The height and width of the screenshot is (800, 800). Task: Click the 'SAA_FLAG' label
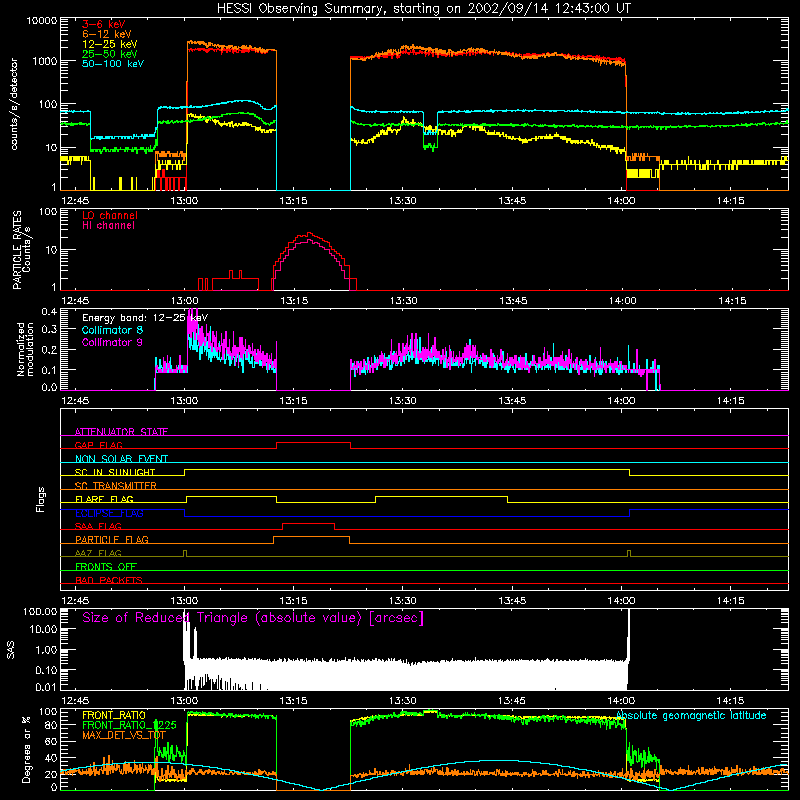(98, 526)
